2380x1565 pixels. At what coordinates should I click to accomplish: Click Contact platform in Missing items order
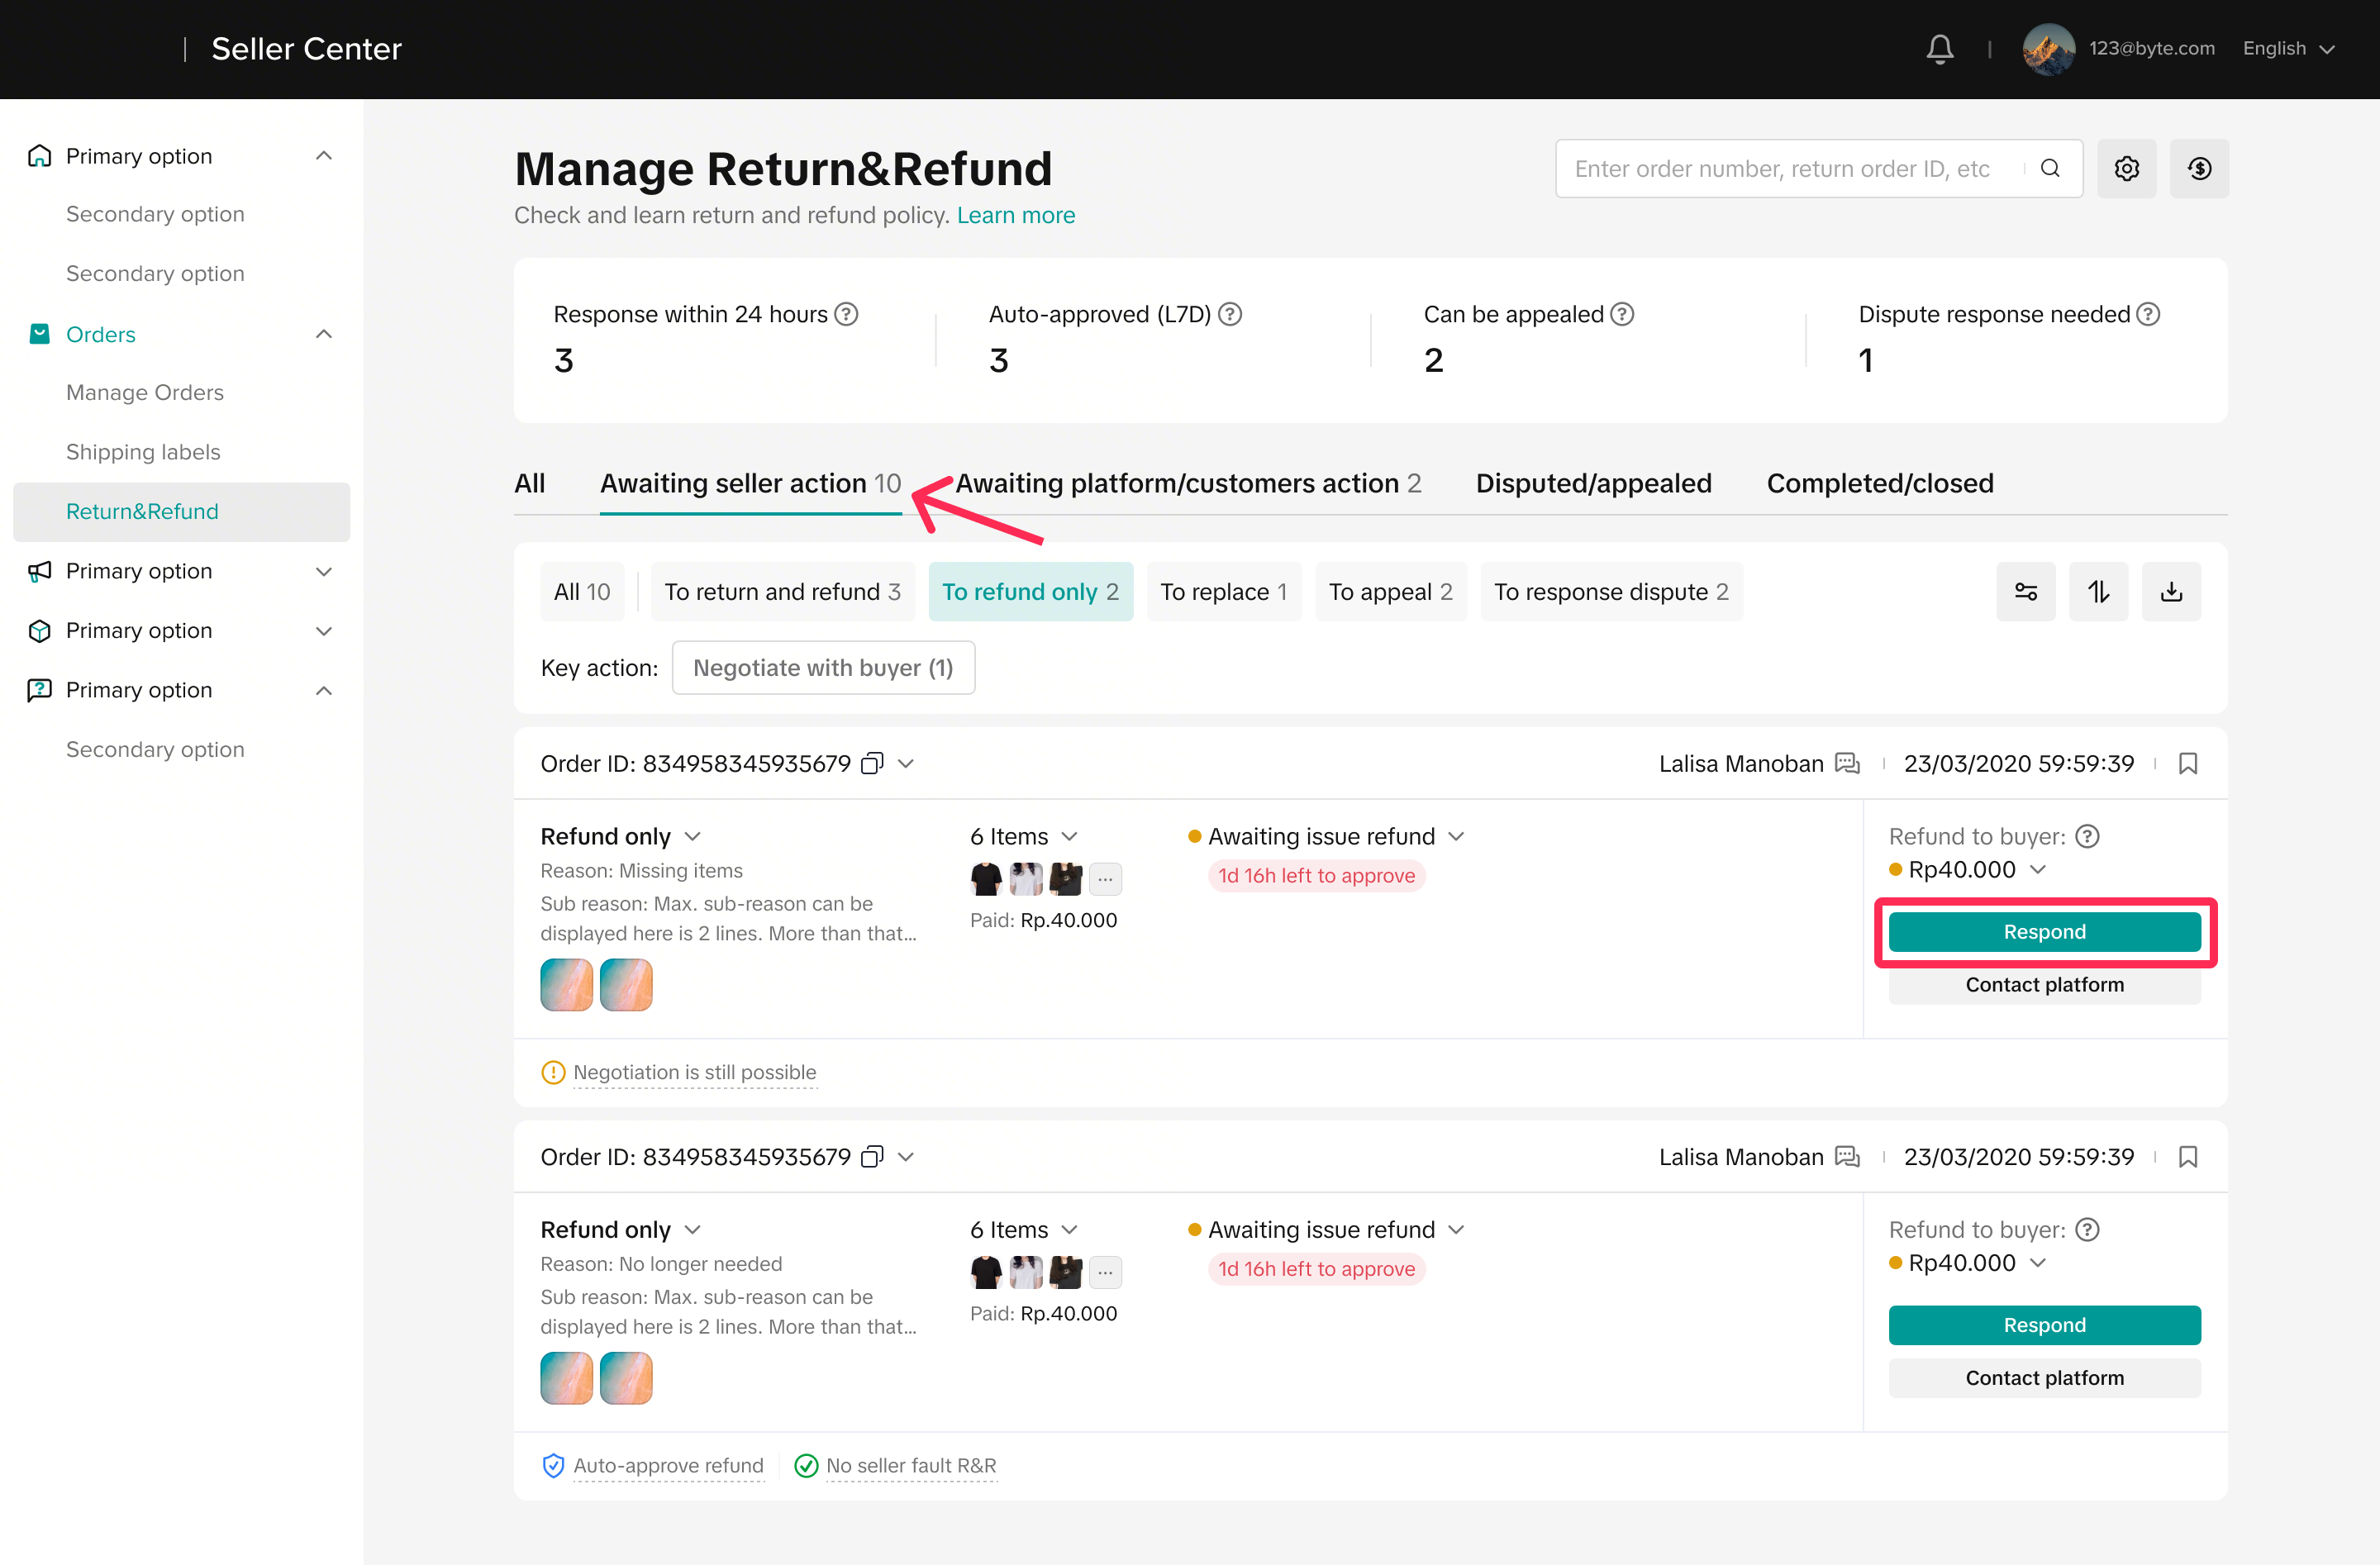(2044, 985)
